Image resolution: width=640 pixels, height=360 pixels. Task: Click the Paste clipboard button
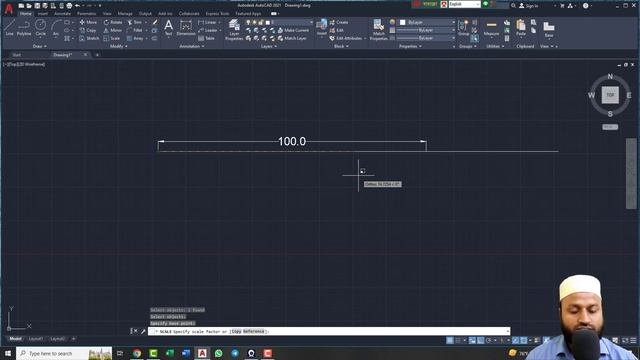[521, 28]
